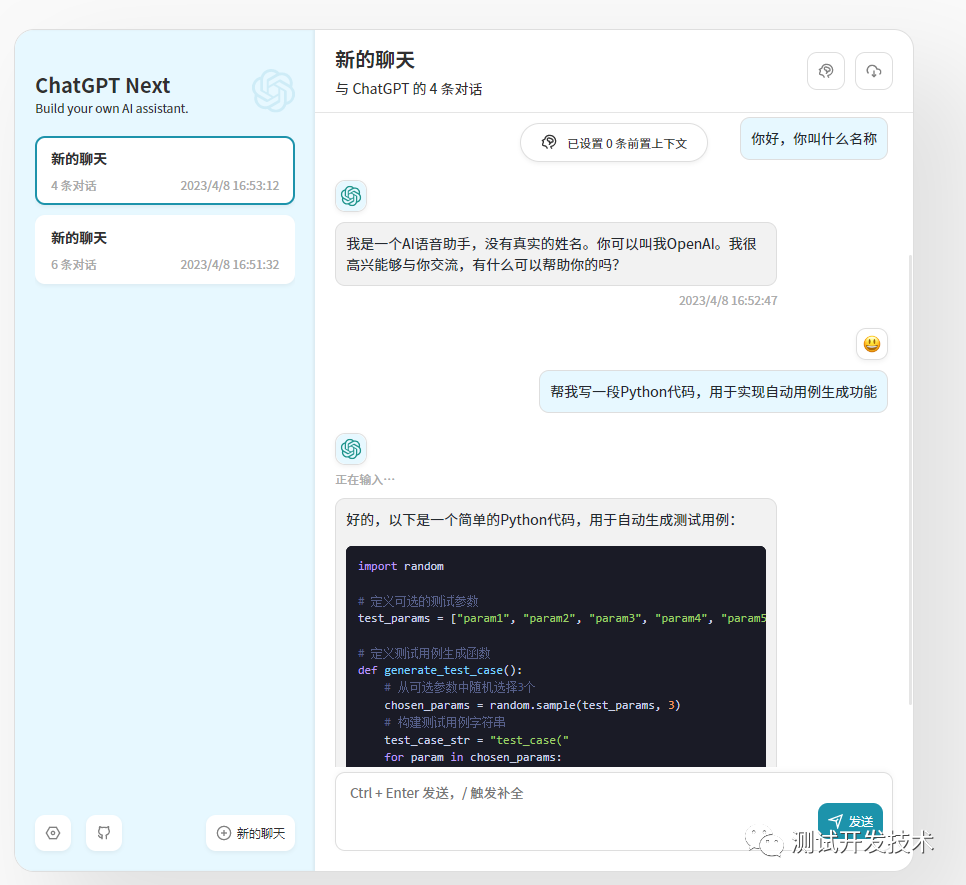Click the plus icon in 新的聊天 button
The height and width of the screenshot is (885, 966).
tap(222, 833)
